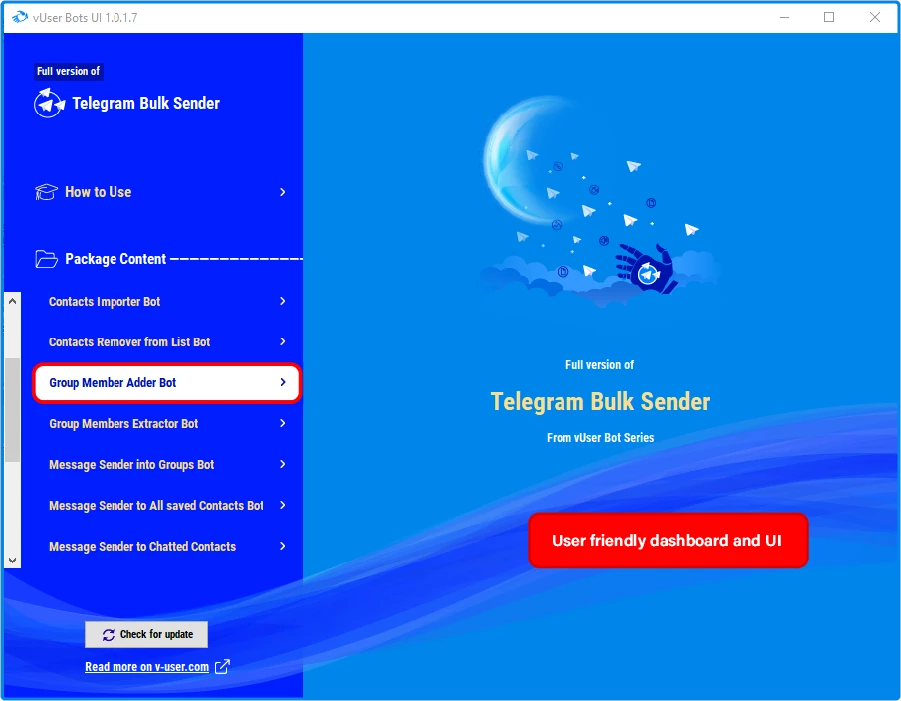The width and height of the screenshot is (901, 701).
Task: Click the Package Content heading
Action: (115, 259)
